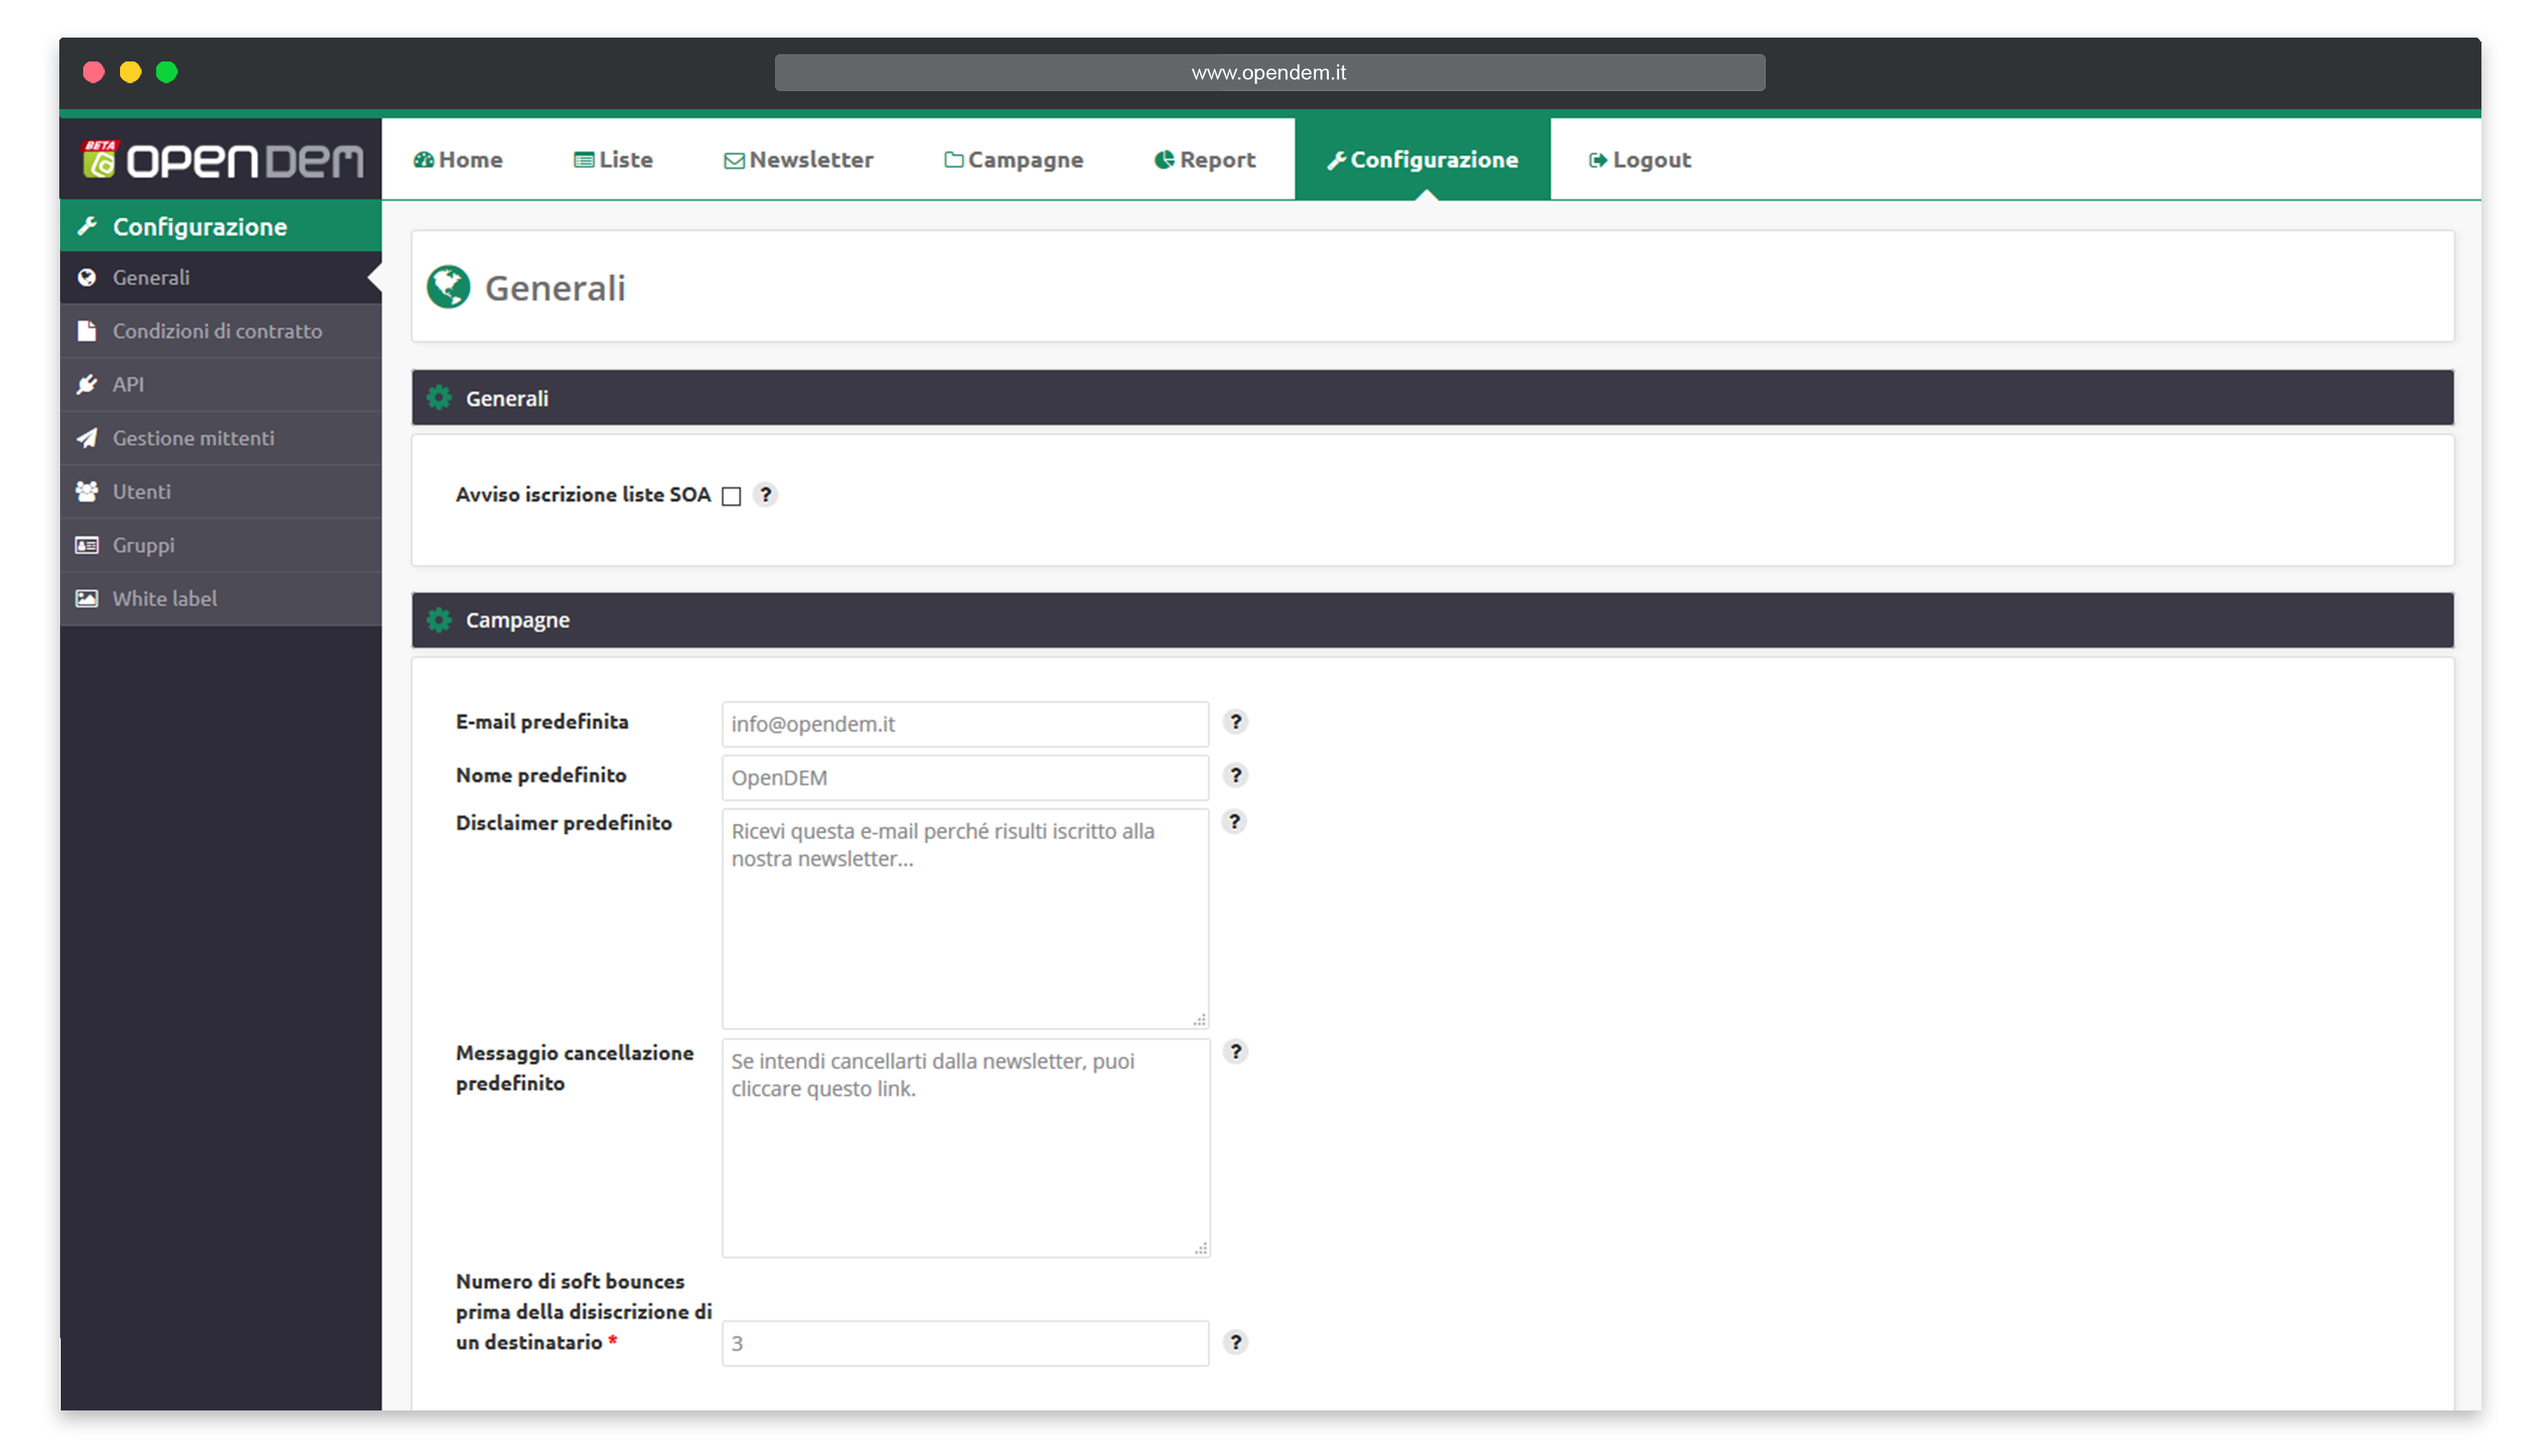Open the Newsletter tab
Screen dimensions: 2540x1456
pyautogui.click(x=798, y=160)
